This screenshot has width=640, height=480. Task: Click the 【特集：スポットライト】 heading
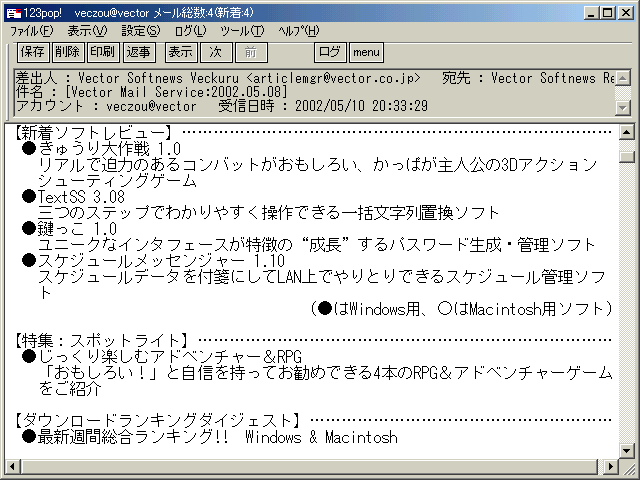coord(100,341)
